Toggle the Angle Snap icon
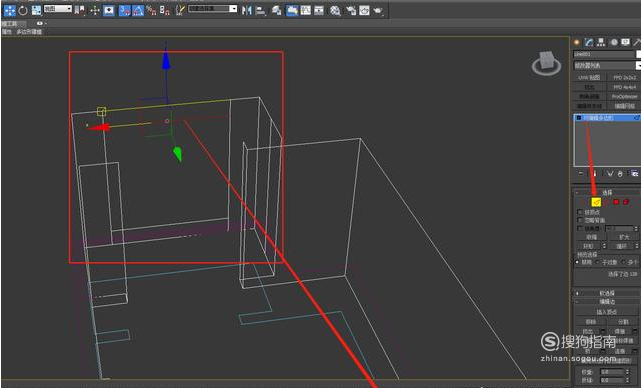The height and width of the screenshot is (388, 641). (x=138, y=10)
